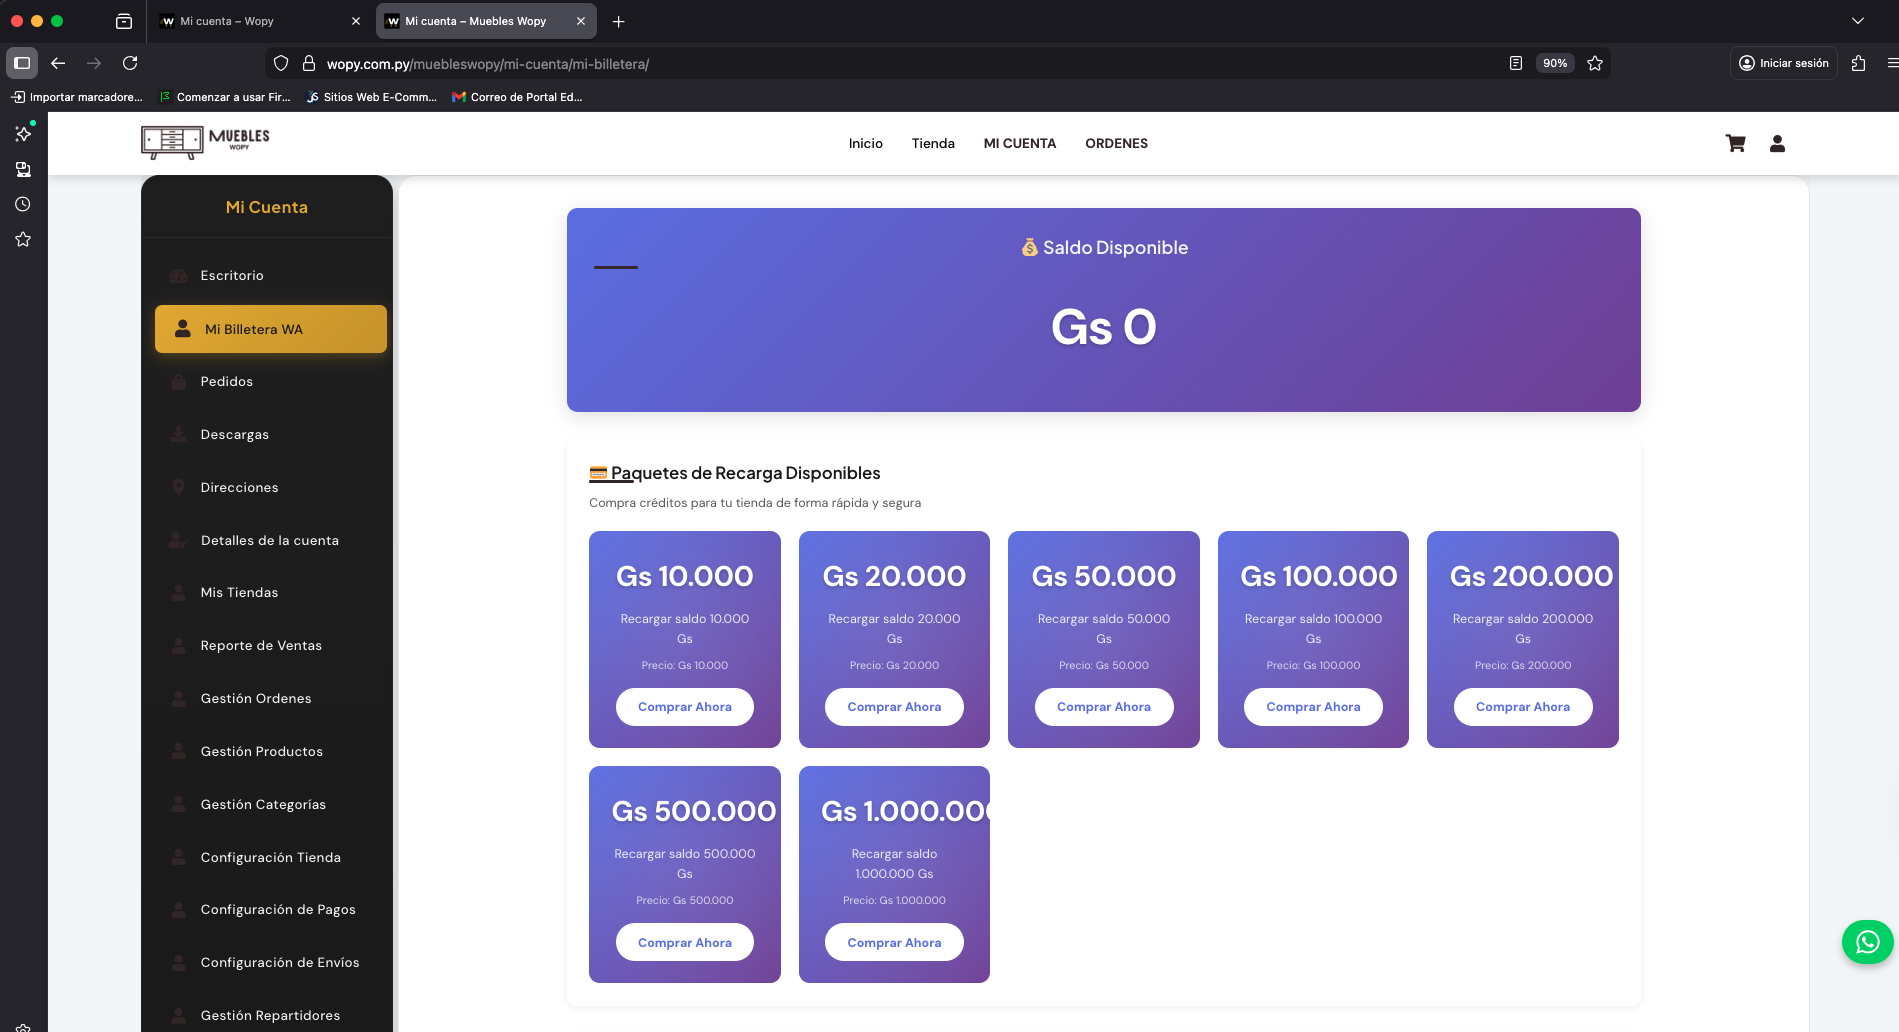Click the URL address bar field
This screenshot has height=1032, width=1899.
point(900,64)
